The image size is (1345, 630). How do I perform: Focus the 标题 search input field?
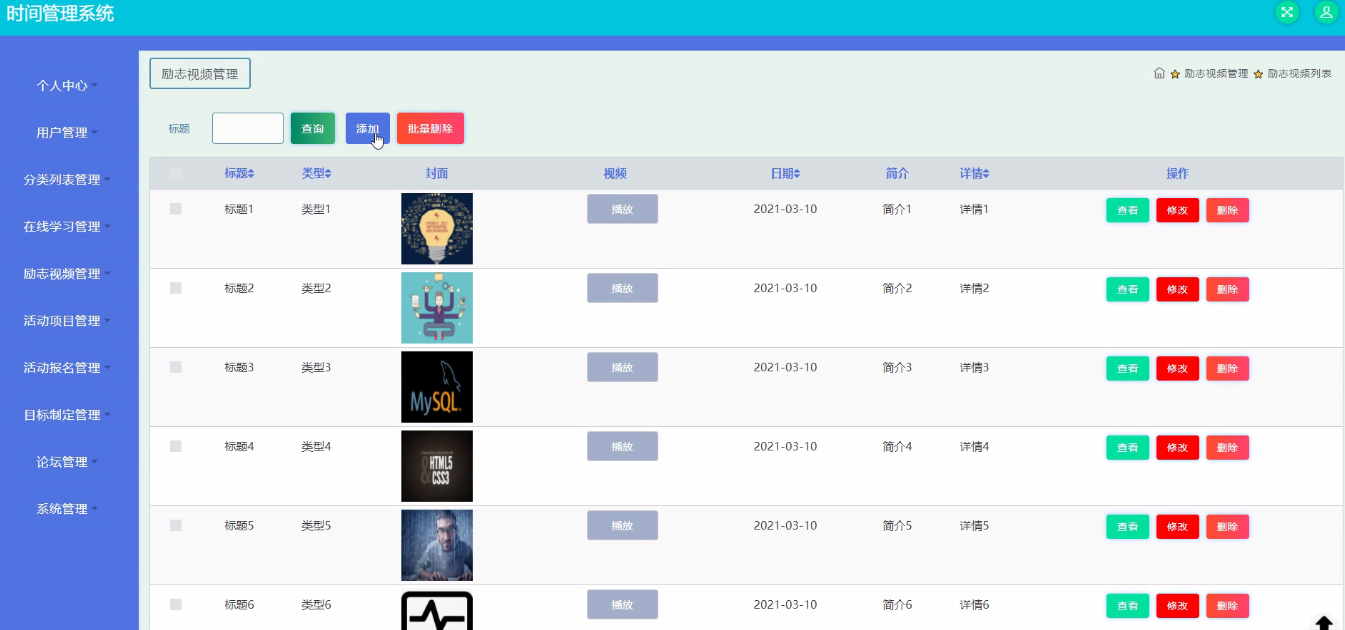click(248, 129)
